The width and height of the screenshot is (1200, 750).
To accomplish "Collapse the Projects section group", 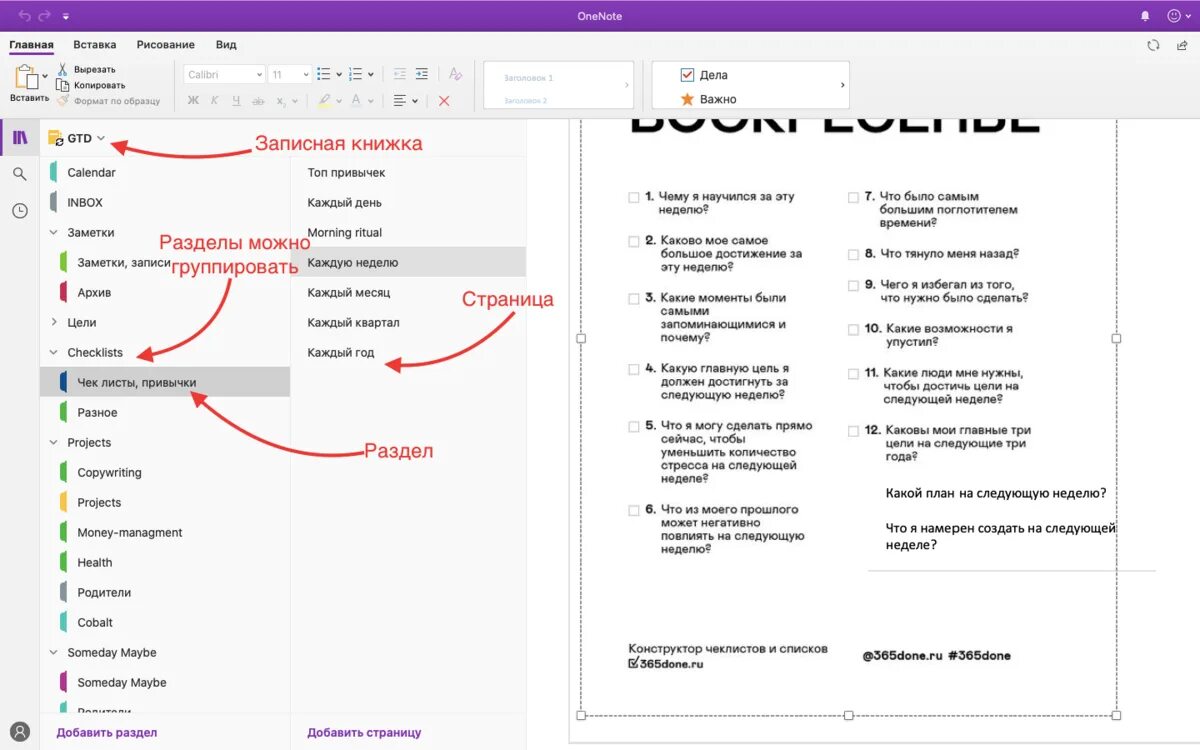I will pos(54,442).
